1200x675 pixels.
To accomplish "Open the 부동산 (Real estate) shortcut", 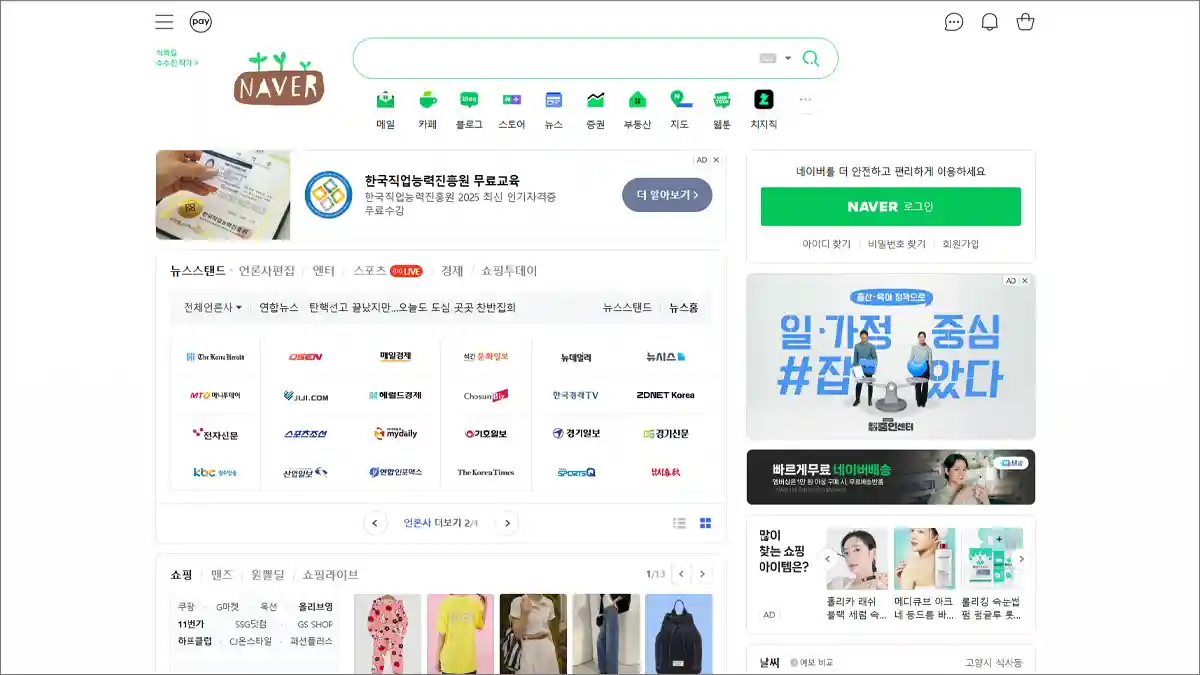I will point(637,110).
